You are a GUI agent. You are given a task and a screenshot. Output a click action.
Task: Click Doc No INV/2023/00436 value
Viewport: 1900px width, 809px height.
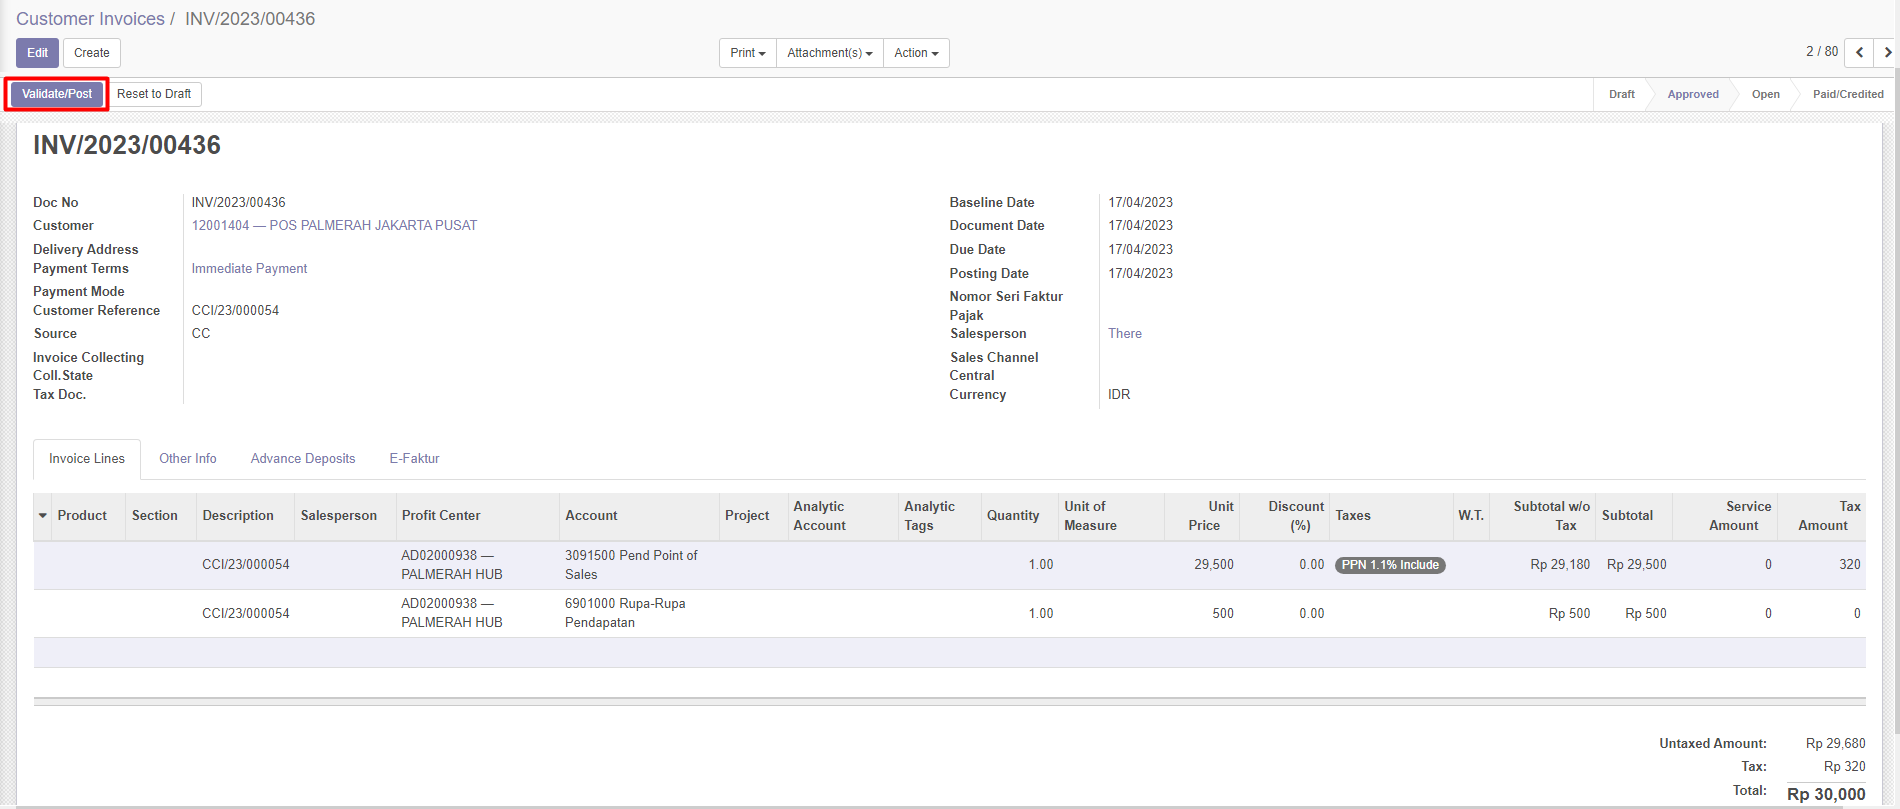[238, 202]
